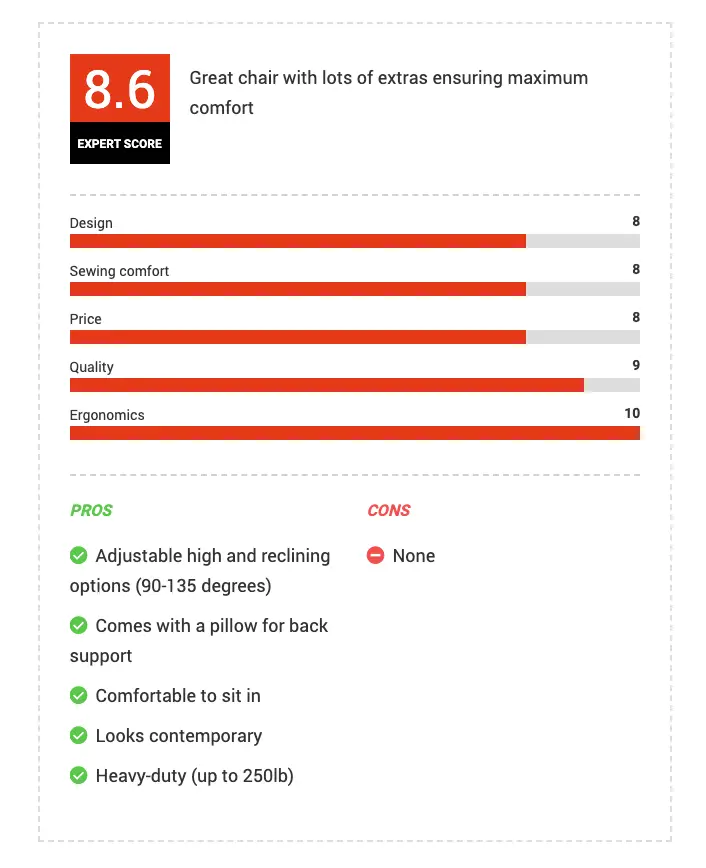Click the Sewing comfort rating bar

pyautogui.click(x=355, y=289)
